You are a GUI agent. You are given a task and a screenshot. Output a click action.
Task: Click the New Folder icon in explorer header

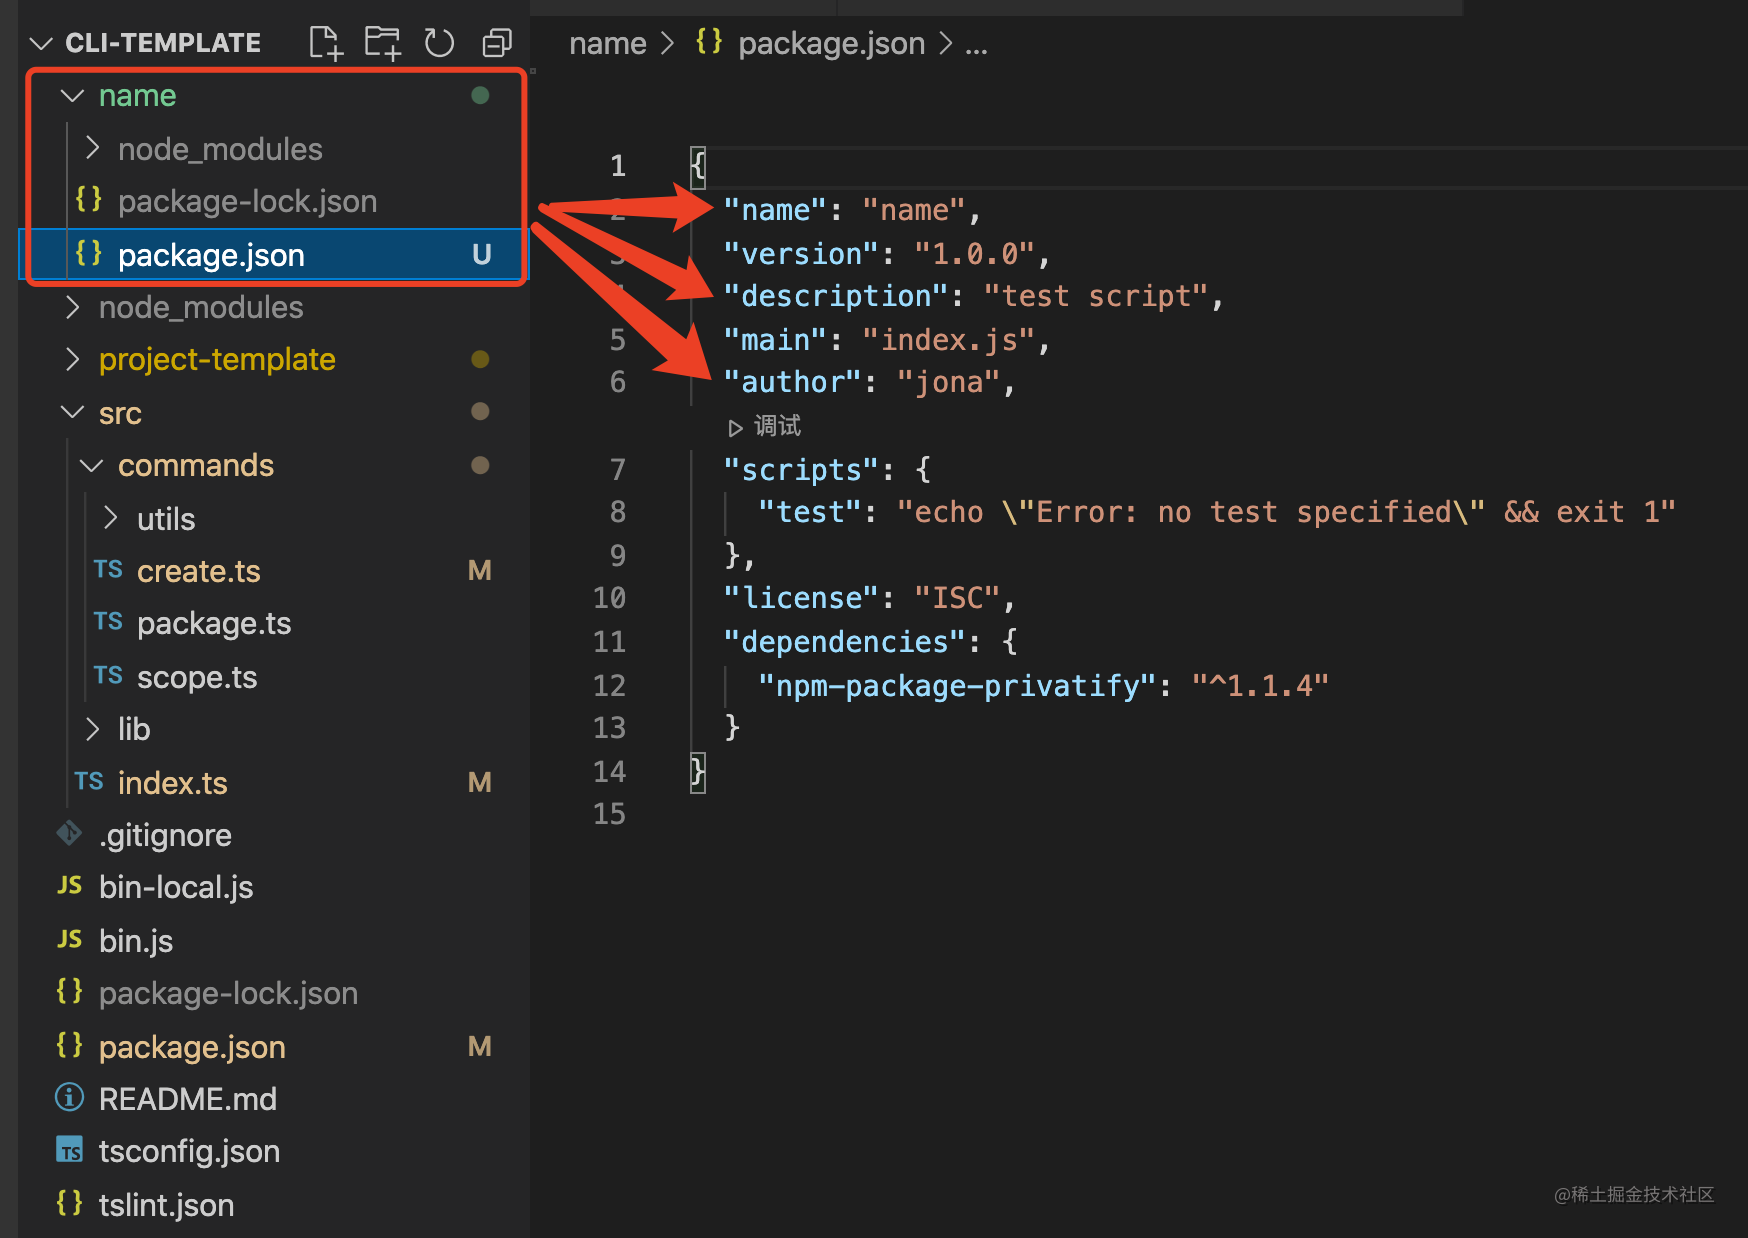coord(382,43)
